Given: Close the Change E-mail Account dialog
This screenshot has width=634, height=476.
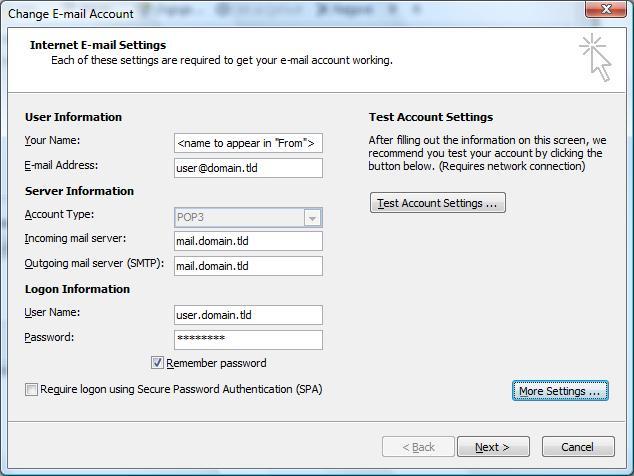Looking at the screenshot, I should (x=605, y=9).
